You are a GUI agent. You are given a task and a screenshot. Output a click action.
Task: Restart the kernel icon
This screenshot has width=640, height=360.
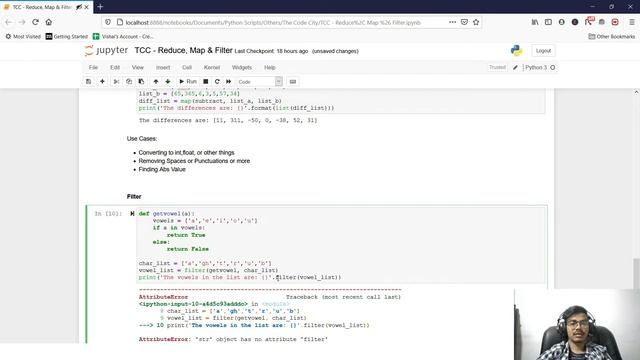click(x=217, y=82)
